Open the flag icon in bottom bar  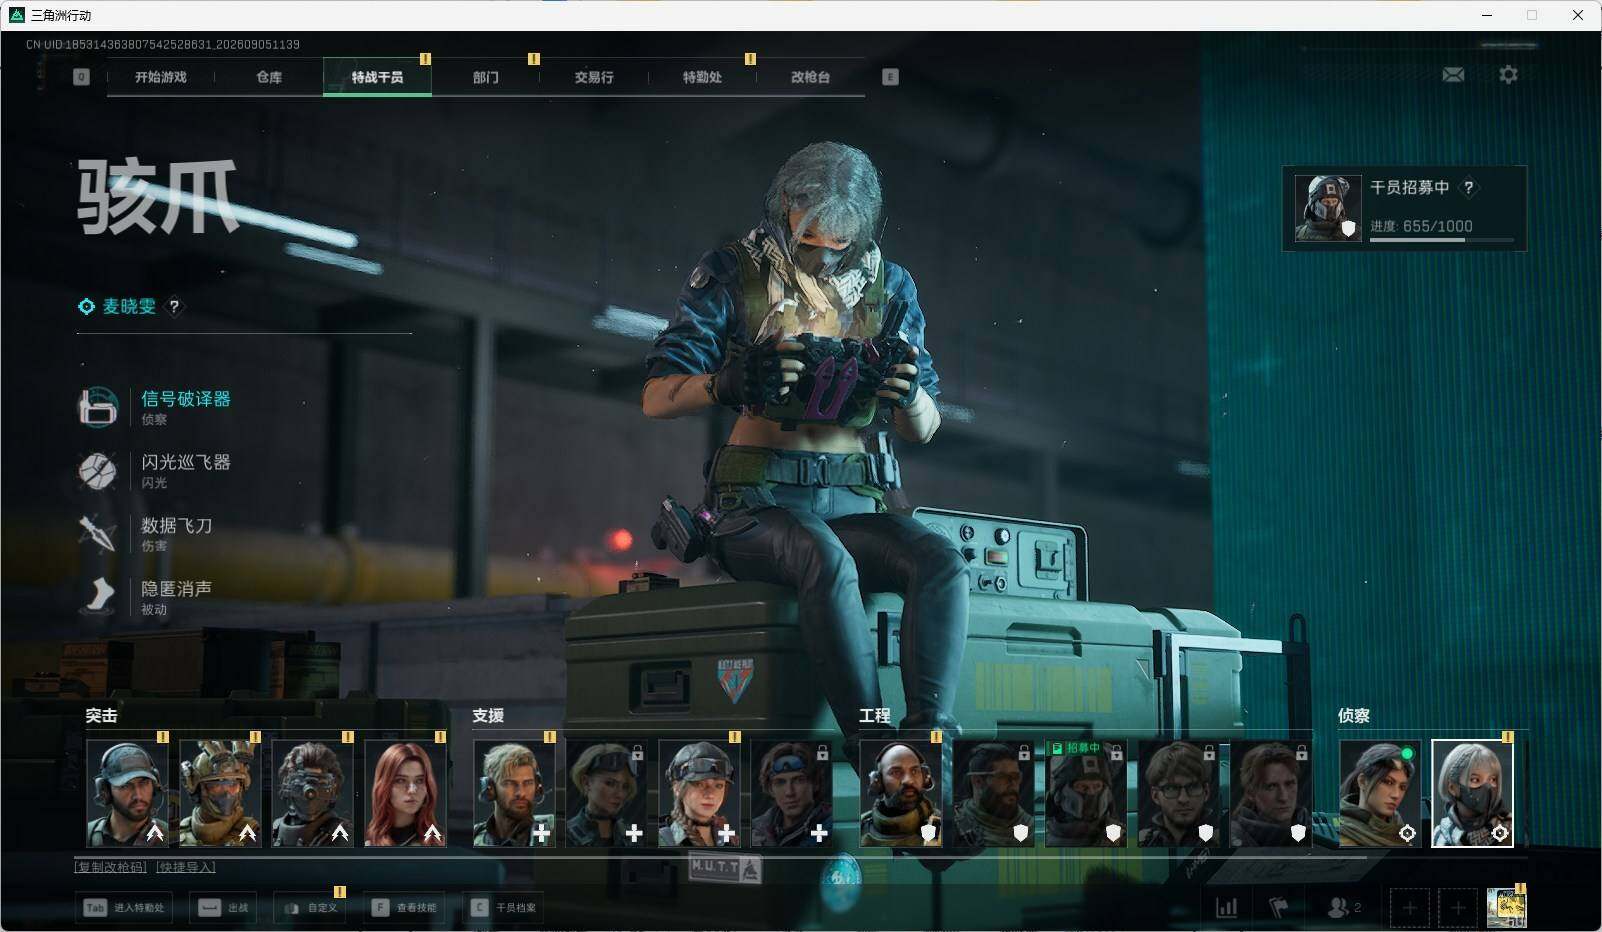1279,907
